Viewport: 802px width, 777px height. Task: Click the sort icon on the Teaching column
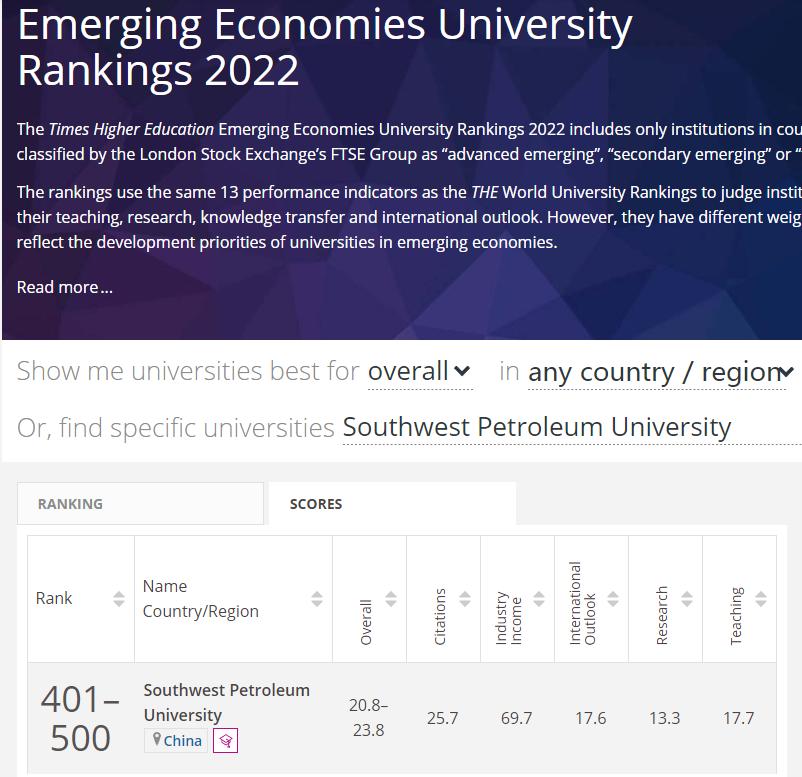coord(759,598)
